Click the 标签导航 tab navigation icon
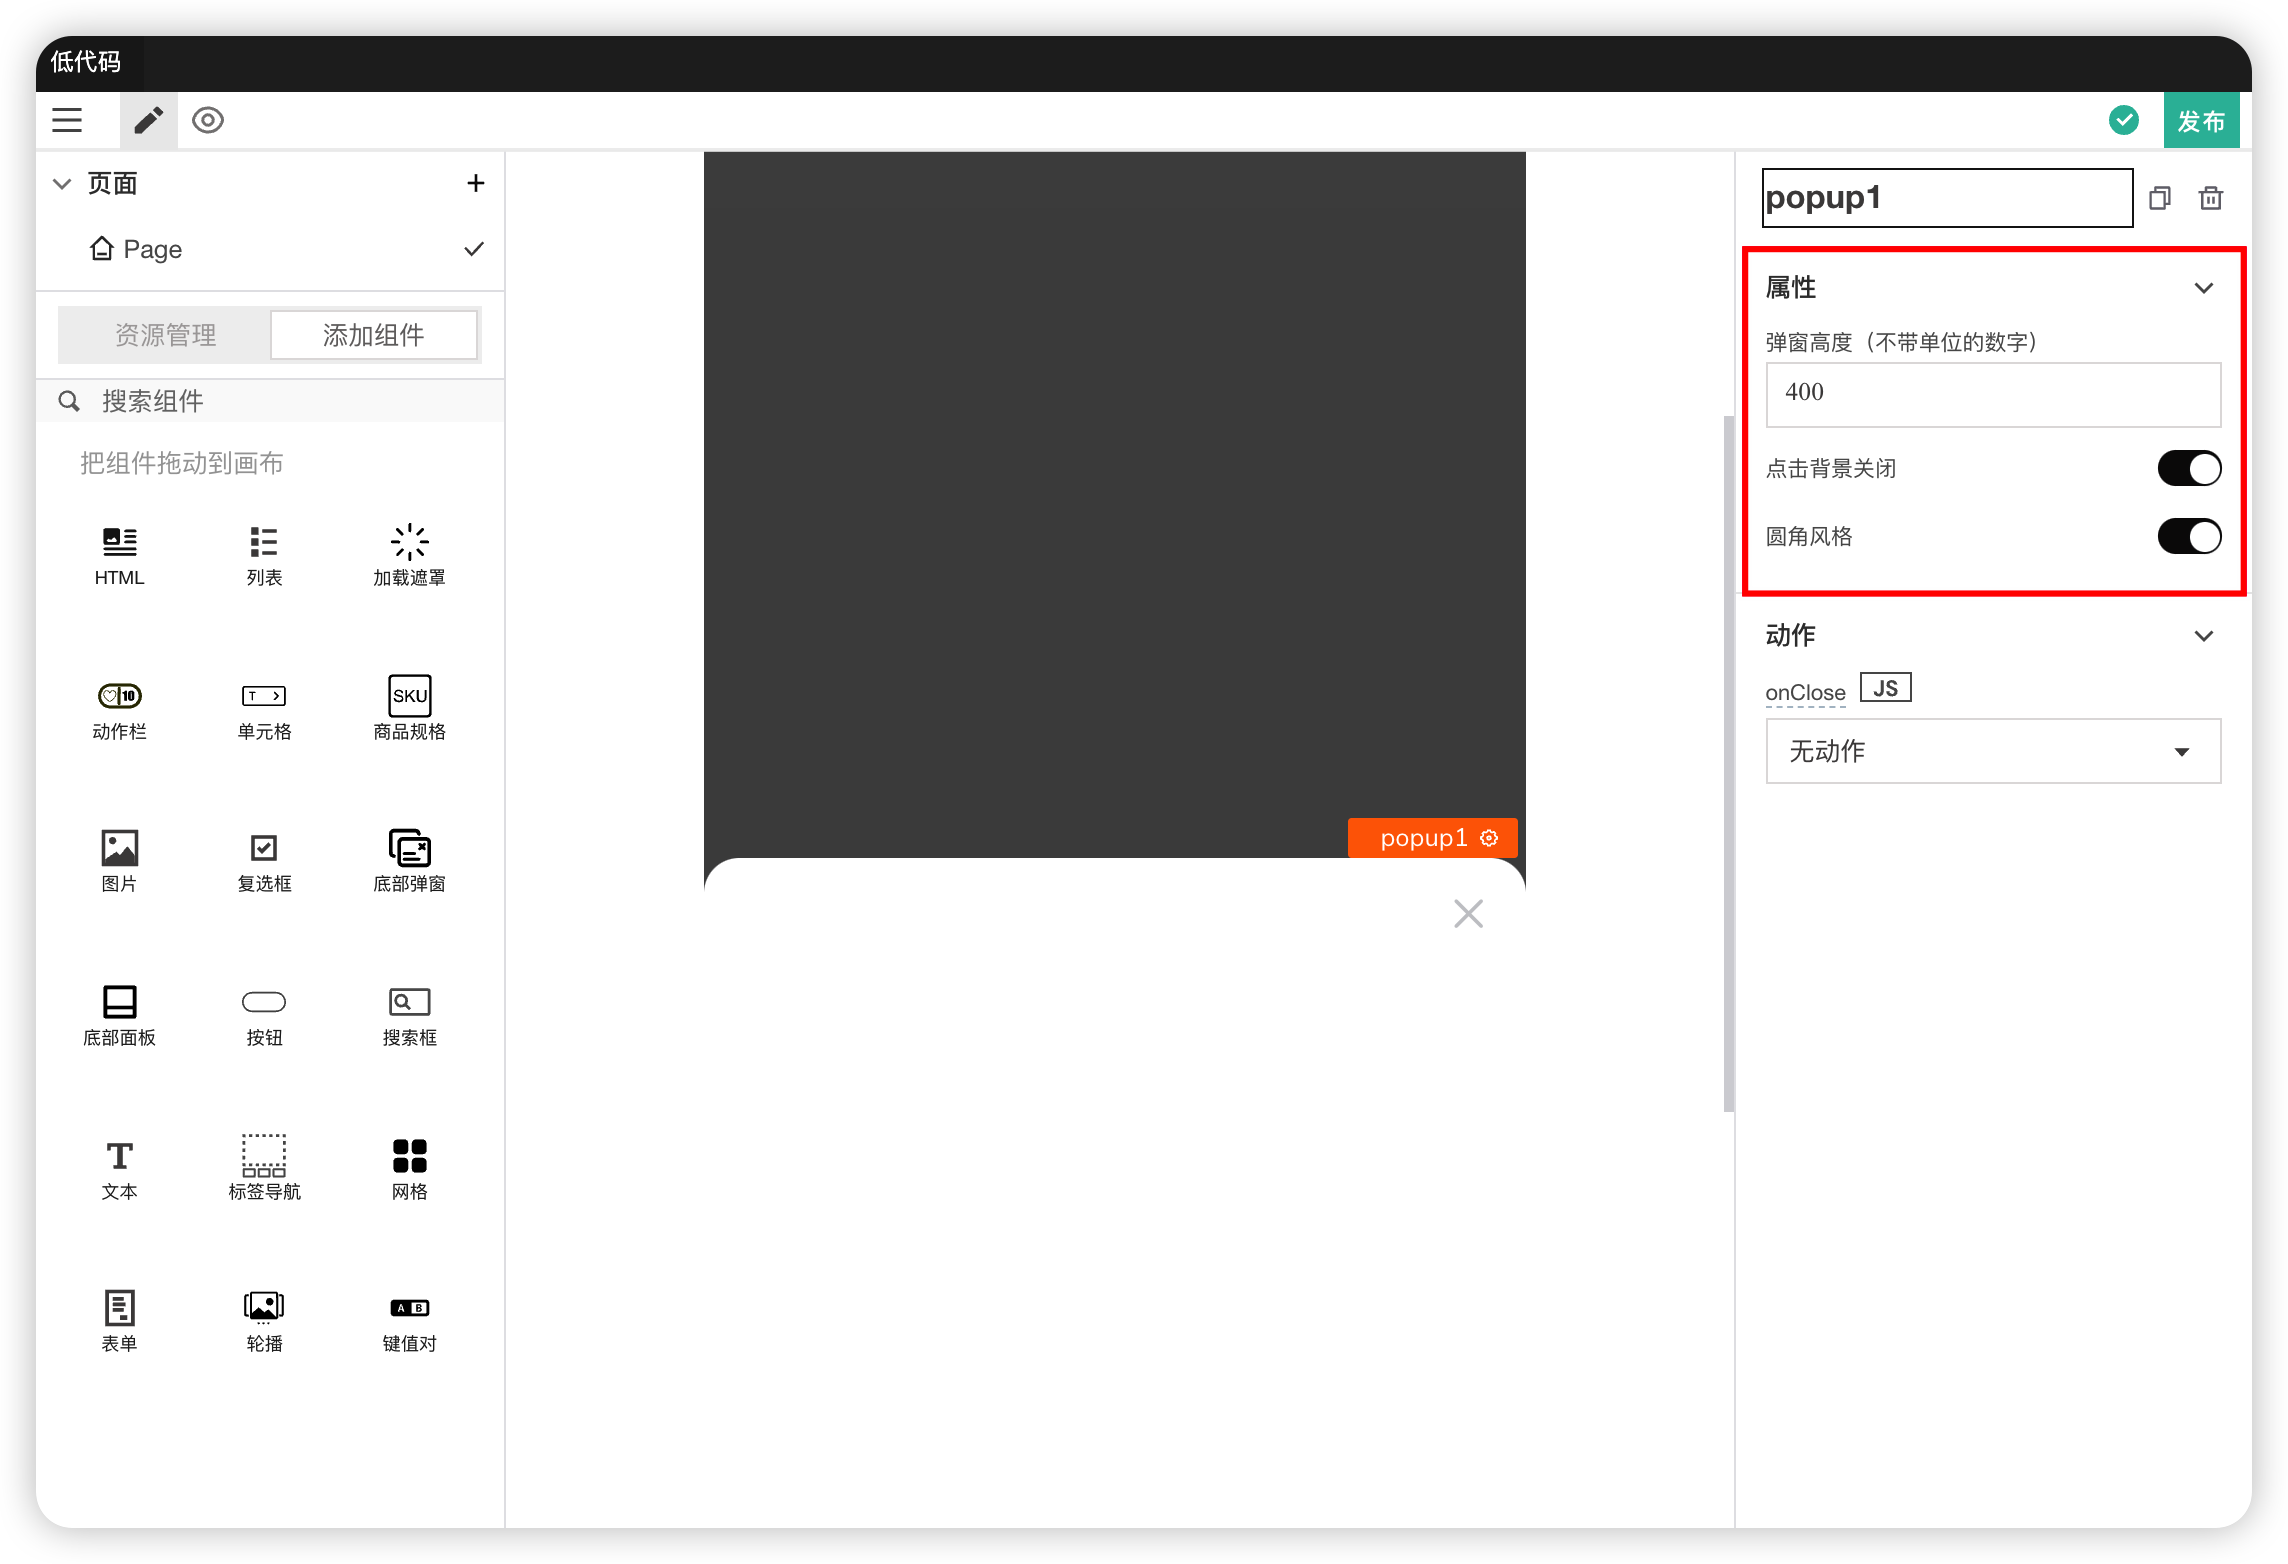Viewport: 2288px width, 1564px height. [264, 1155]
